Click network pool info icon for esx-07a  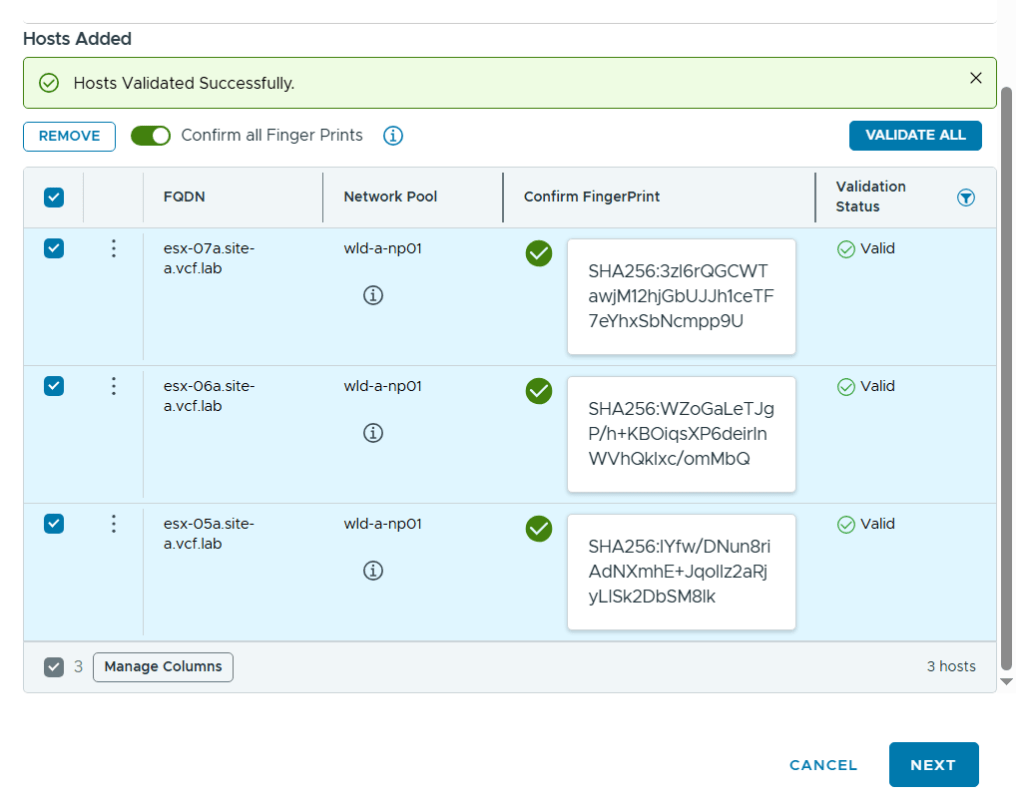(x=373, y=295)
